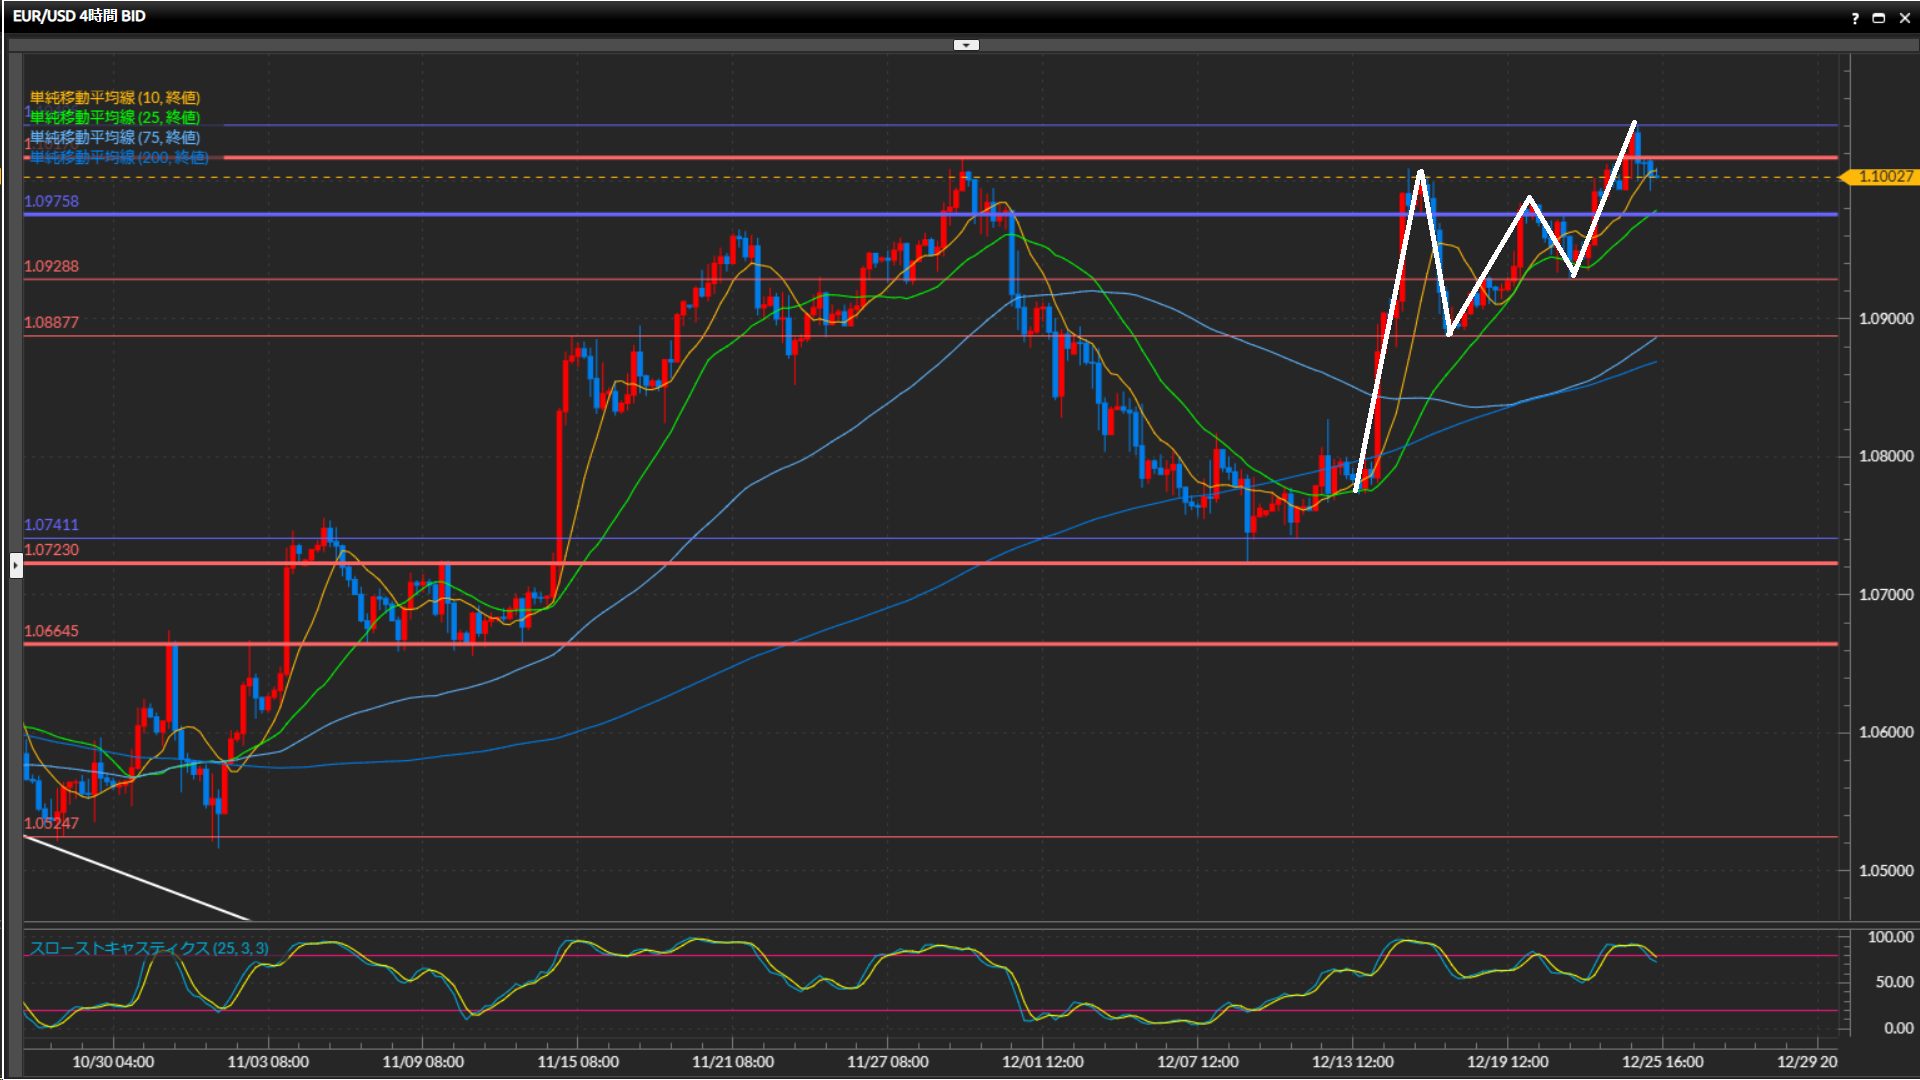This screenshot has width=1920, height=1080.
Task: Click the 75-period moving average label
Action: point(115,137)
